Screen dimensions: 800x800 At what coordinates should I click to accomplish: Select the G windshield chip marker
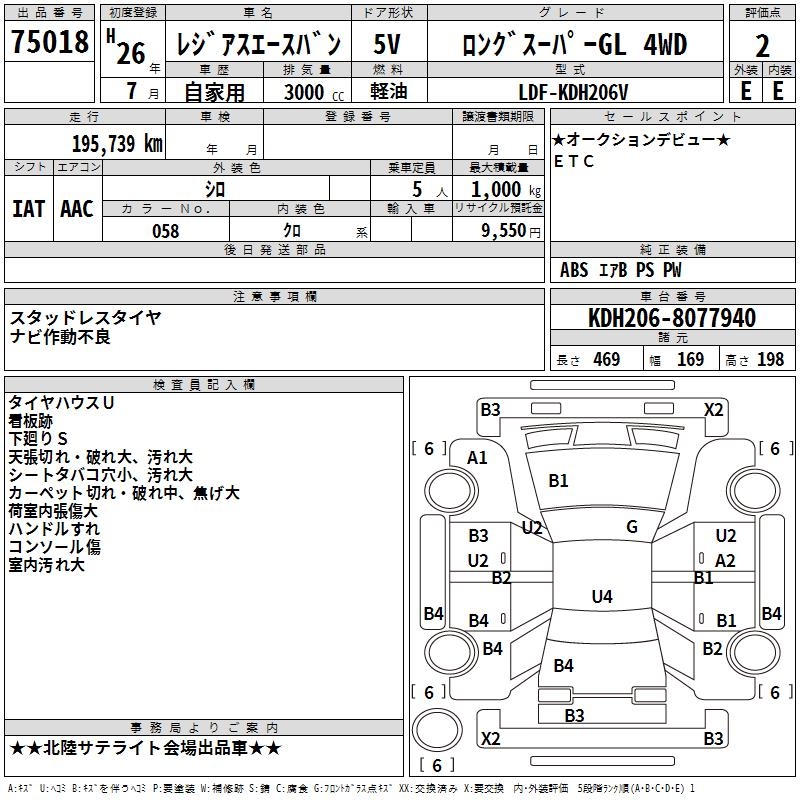[631, 527]
